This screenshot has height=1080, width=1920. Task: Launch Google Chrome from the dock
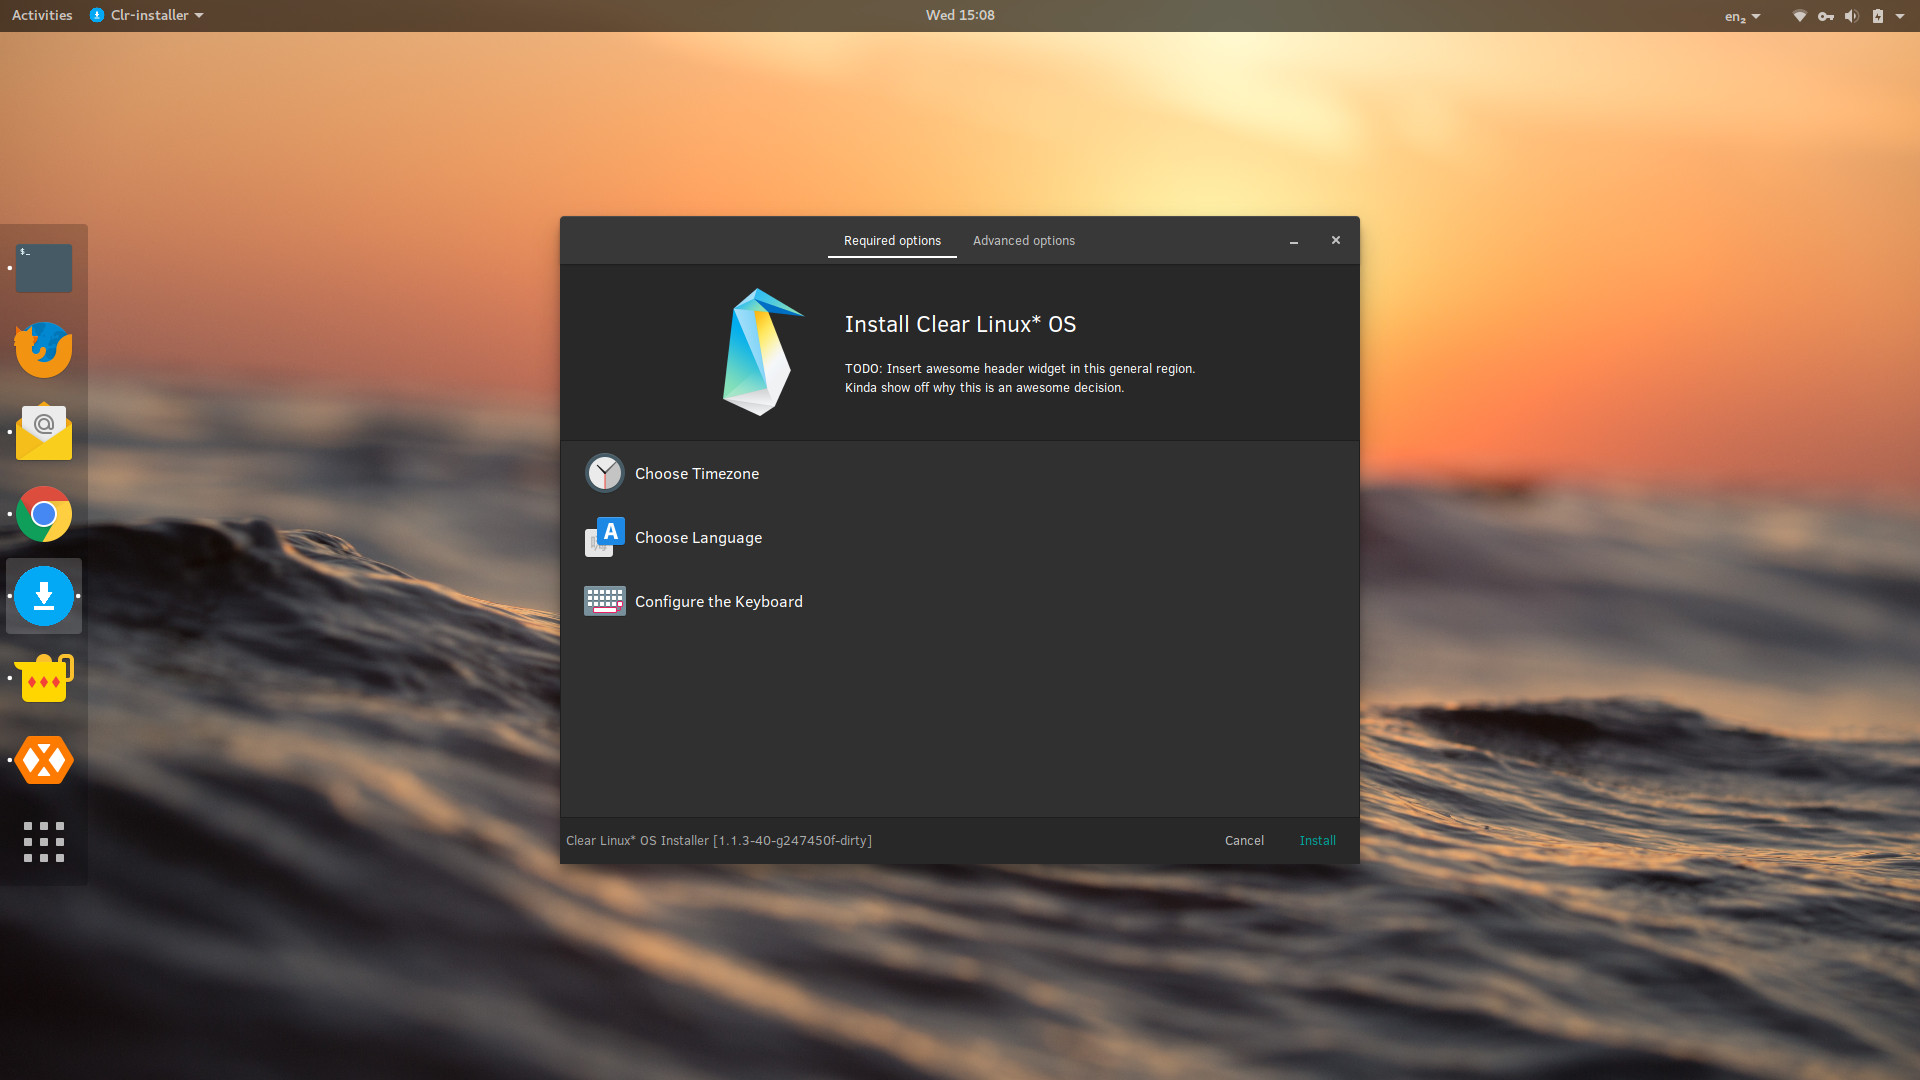44,514
